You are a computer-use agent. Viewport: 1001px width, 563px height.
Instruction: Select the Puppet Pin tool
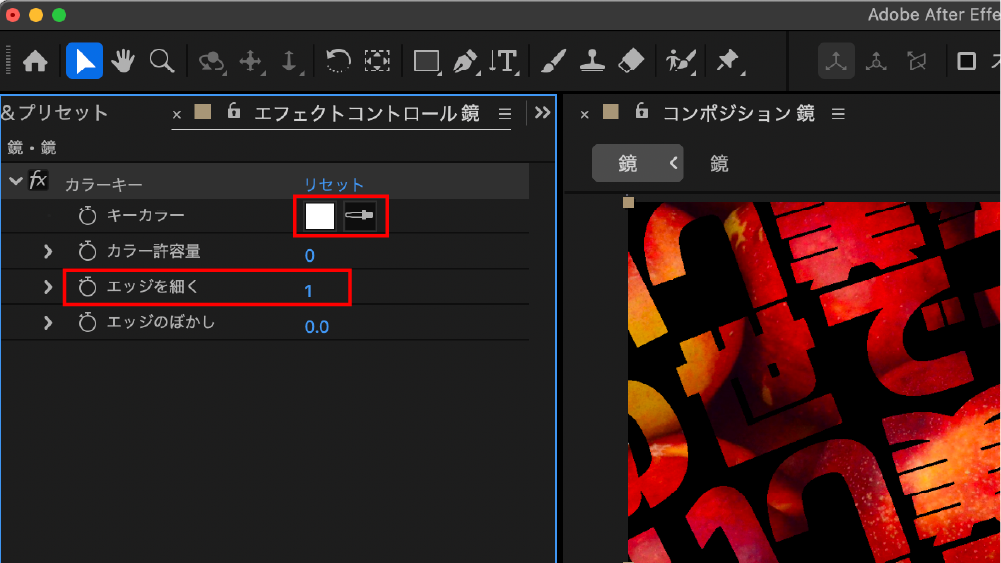729,62
